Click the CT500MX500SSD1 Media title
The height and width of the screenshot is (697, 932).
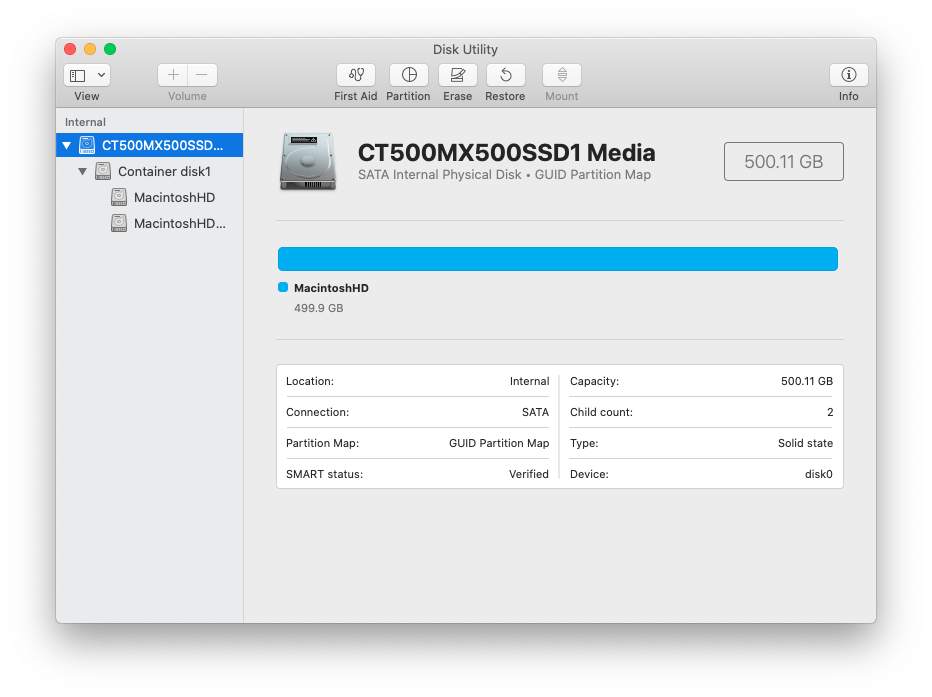pyautogui.click(x=506, y=153)
